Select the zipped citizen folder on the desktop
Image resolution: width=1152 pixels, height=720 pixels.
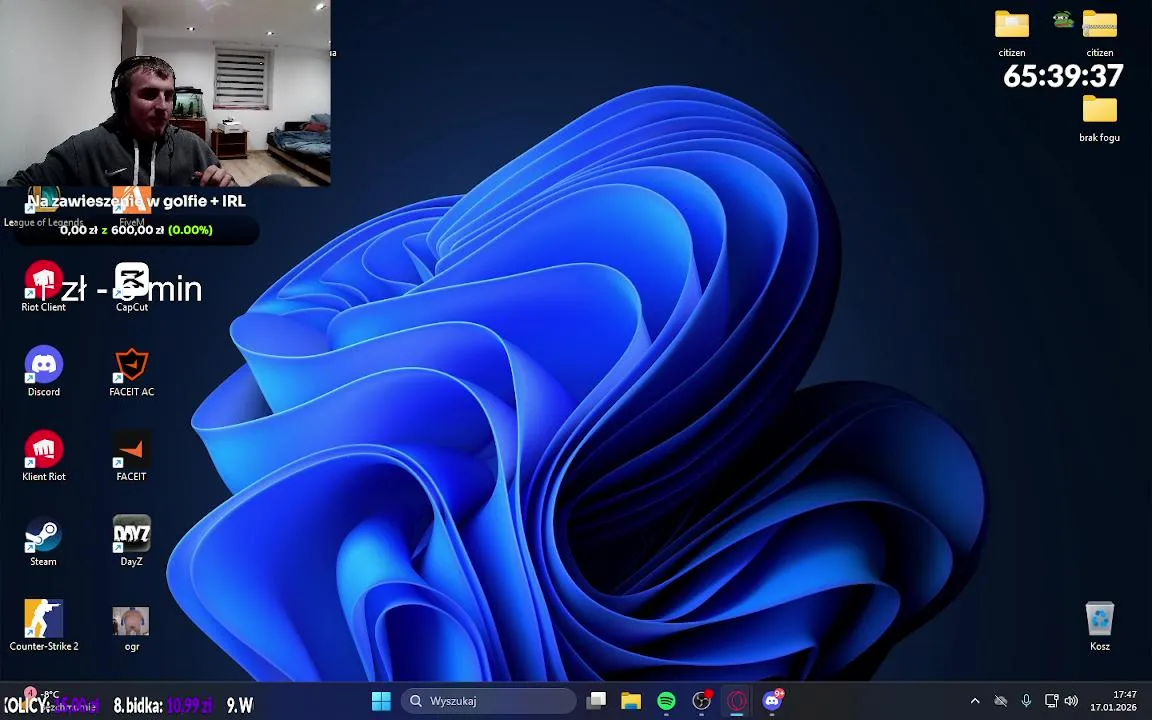point(1100,33)
